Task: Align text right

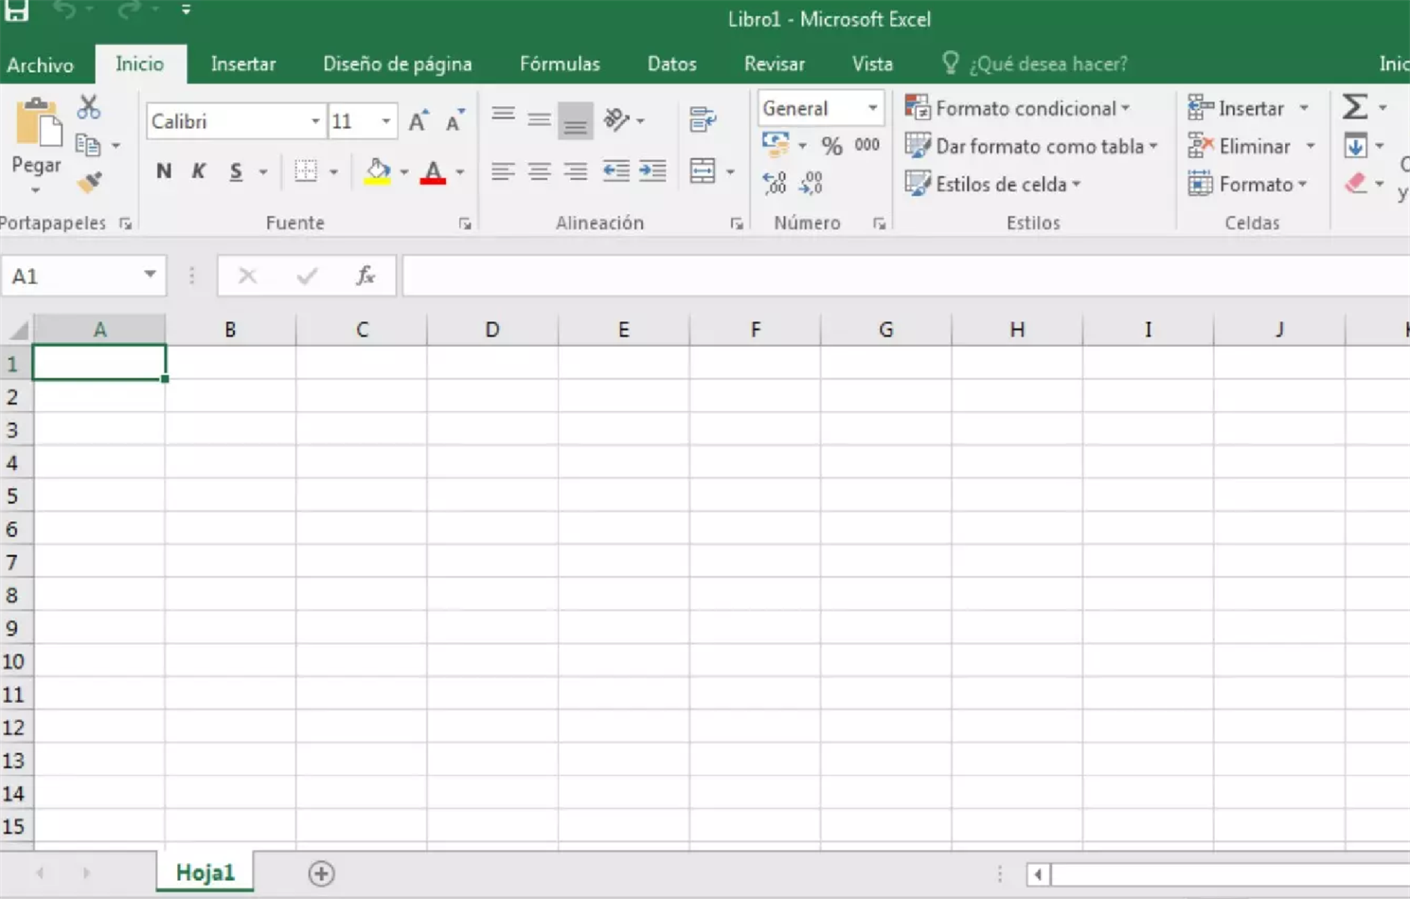Action: 575,171
